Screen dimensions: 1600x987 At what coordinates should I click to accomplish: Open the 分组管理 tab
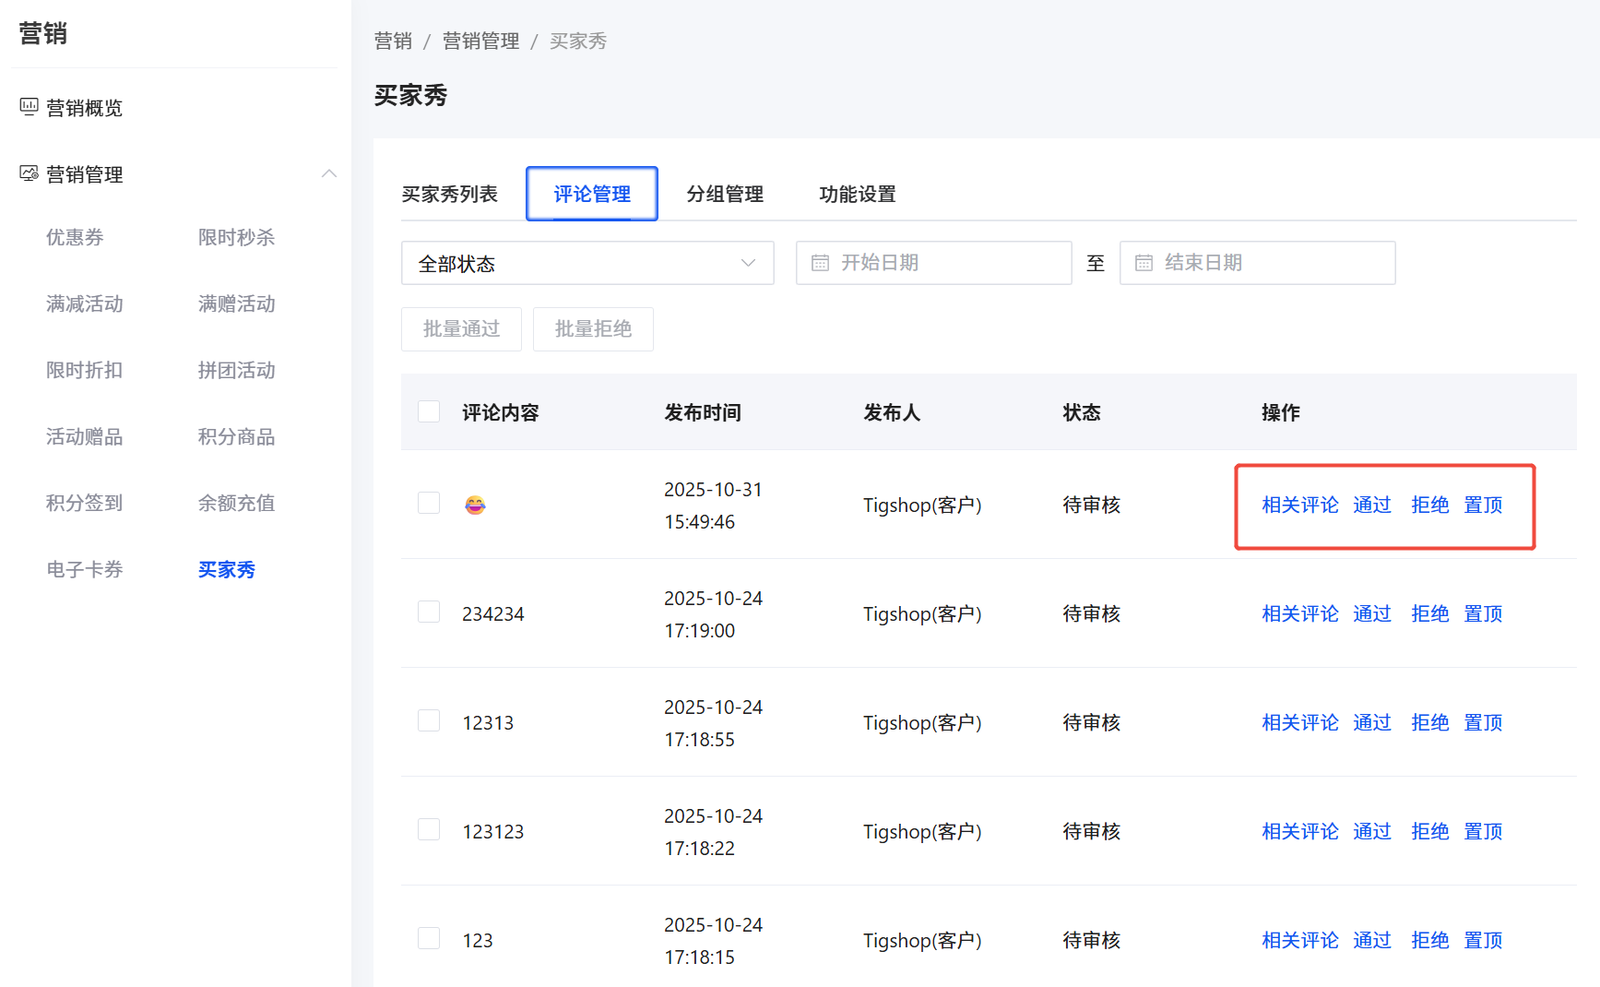pyautogui.click(x=724, y=194)
